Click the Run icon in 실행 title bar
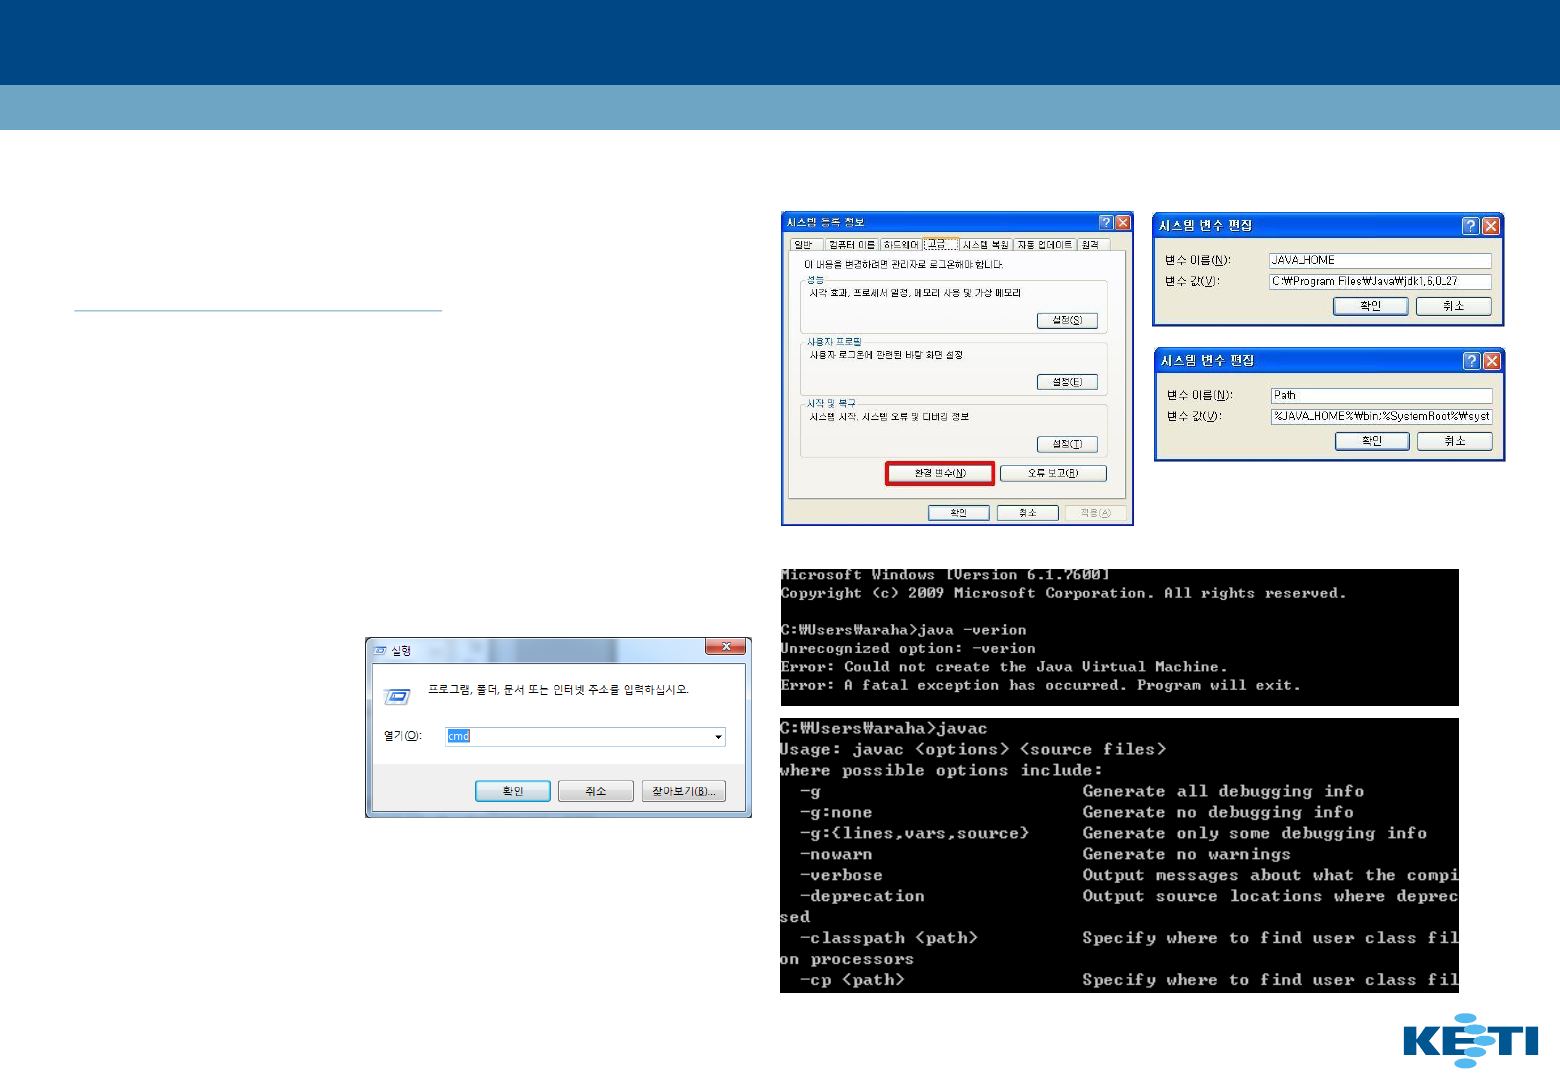The width and height of the screenshot is (1560, 1080). coord(380,651)
